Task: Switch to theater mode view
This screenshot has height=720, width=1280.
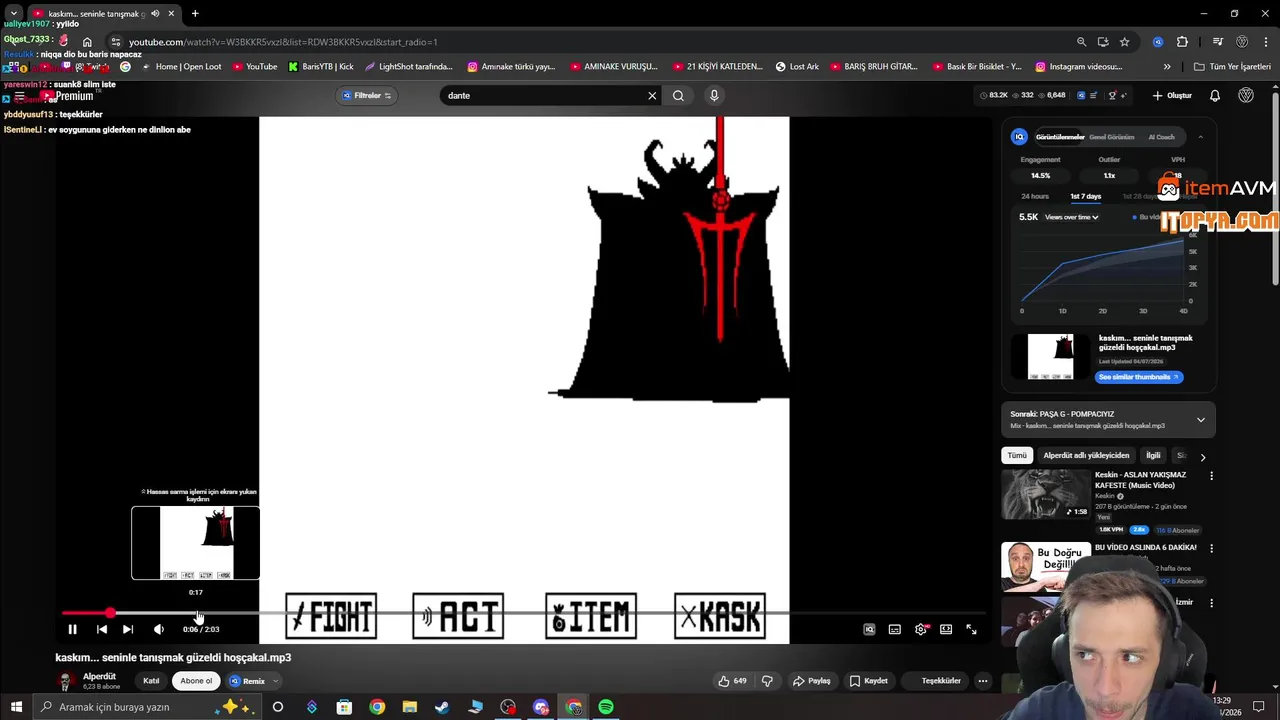Action: pos(946,629)
